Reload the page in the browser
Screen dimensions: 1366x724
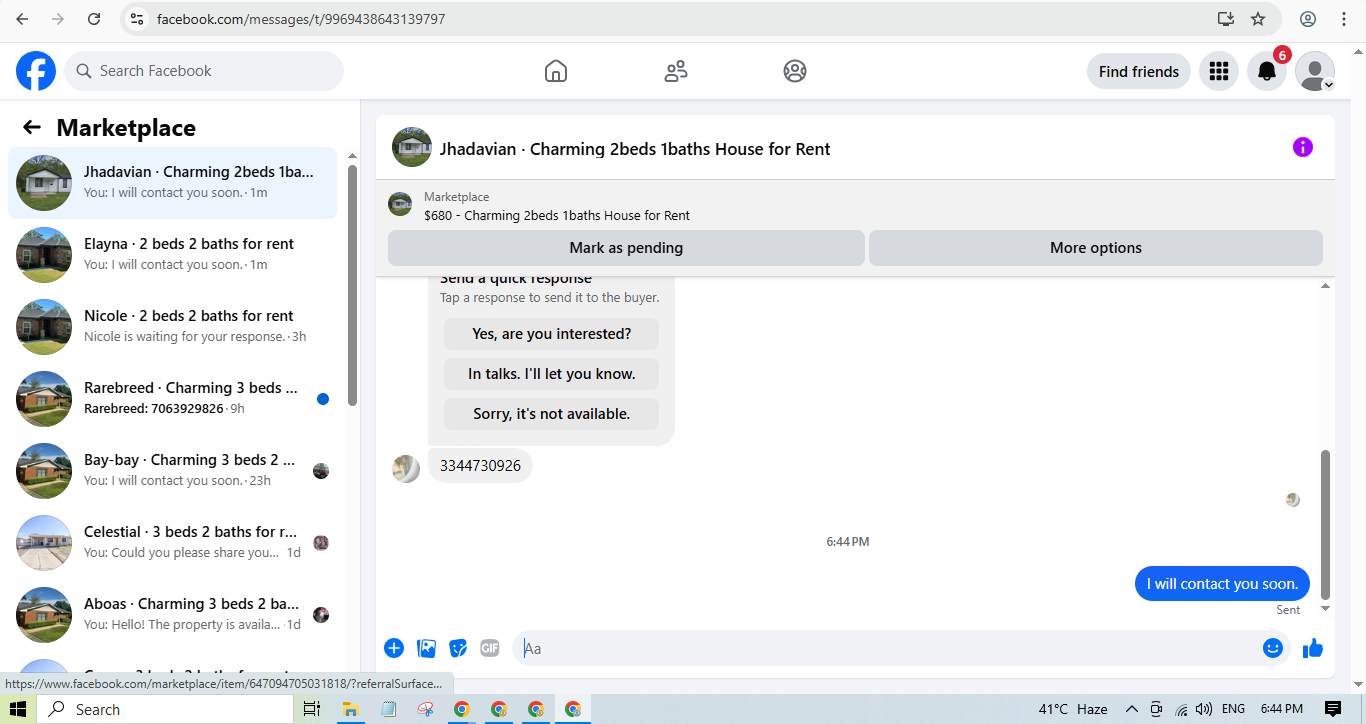click(94, 19)
